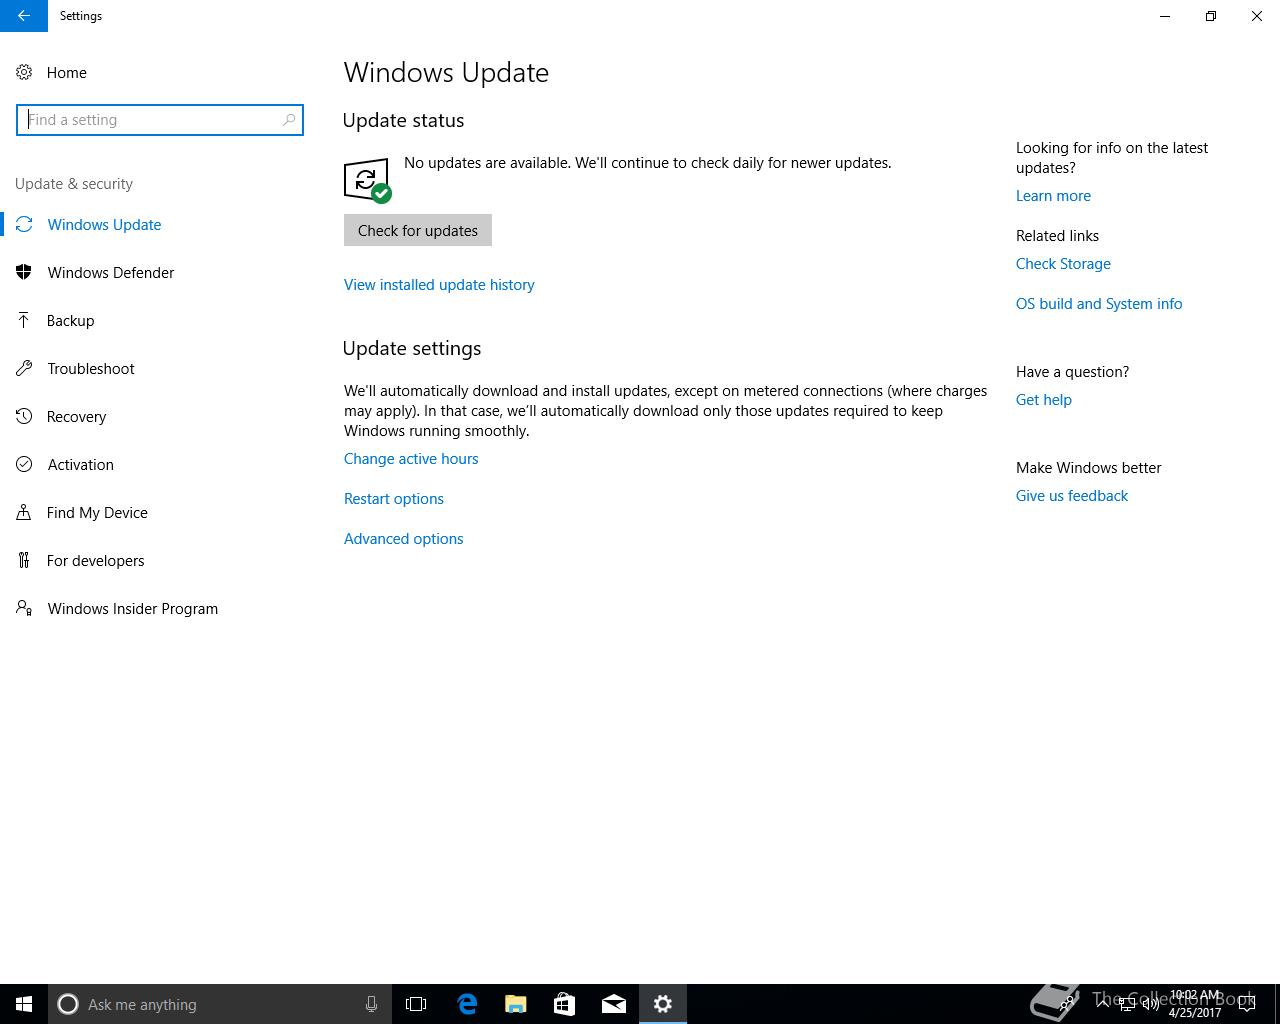Select Windows Update in the sidebar
1280x1024 pixels.
(x=104, y=224)
